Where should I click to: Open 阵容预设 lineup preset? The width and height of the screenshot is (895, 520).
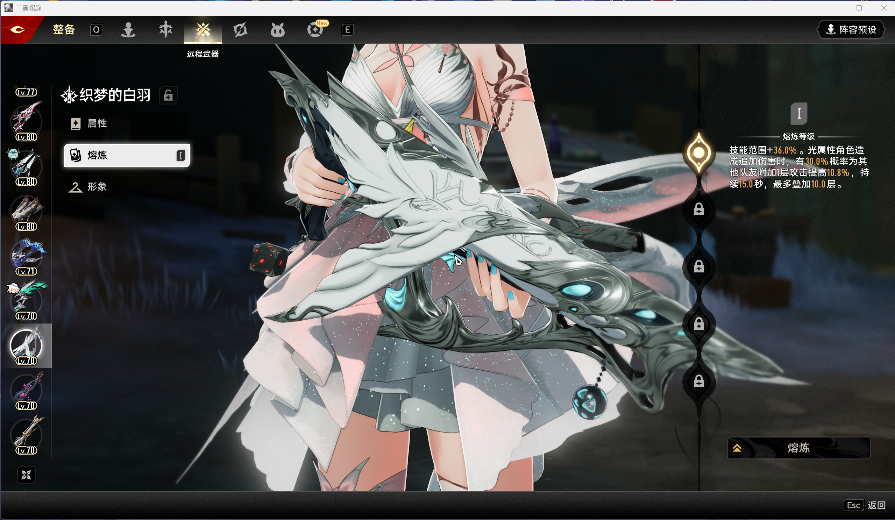(851, 30)
